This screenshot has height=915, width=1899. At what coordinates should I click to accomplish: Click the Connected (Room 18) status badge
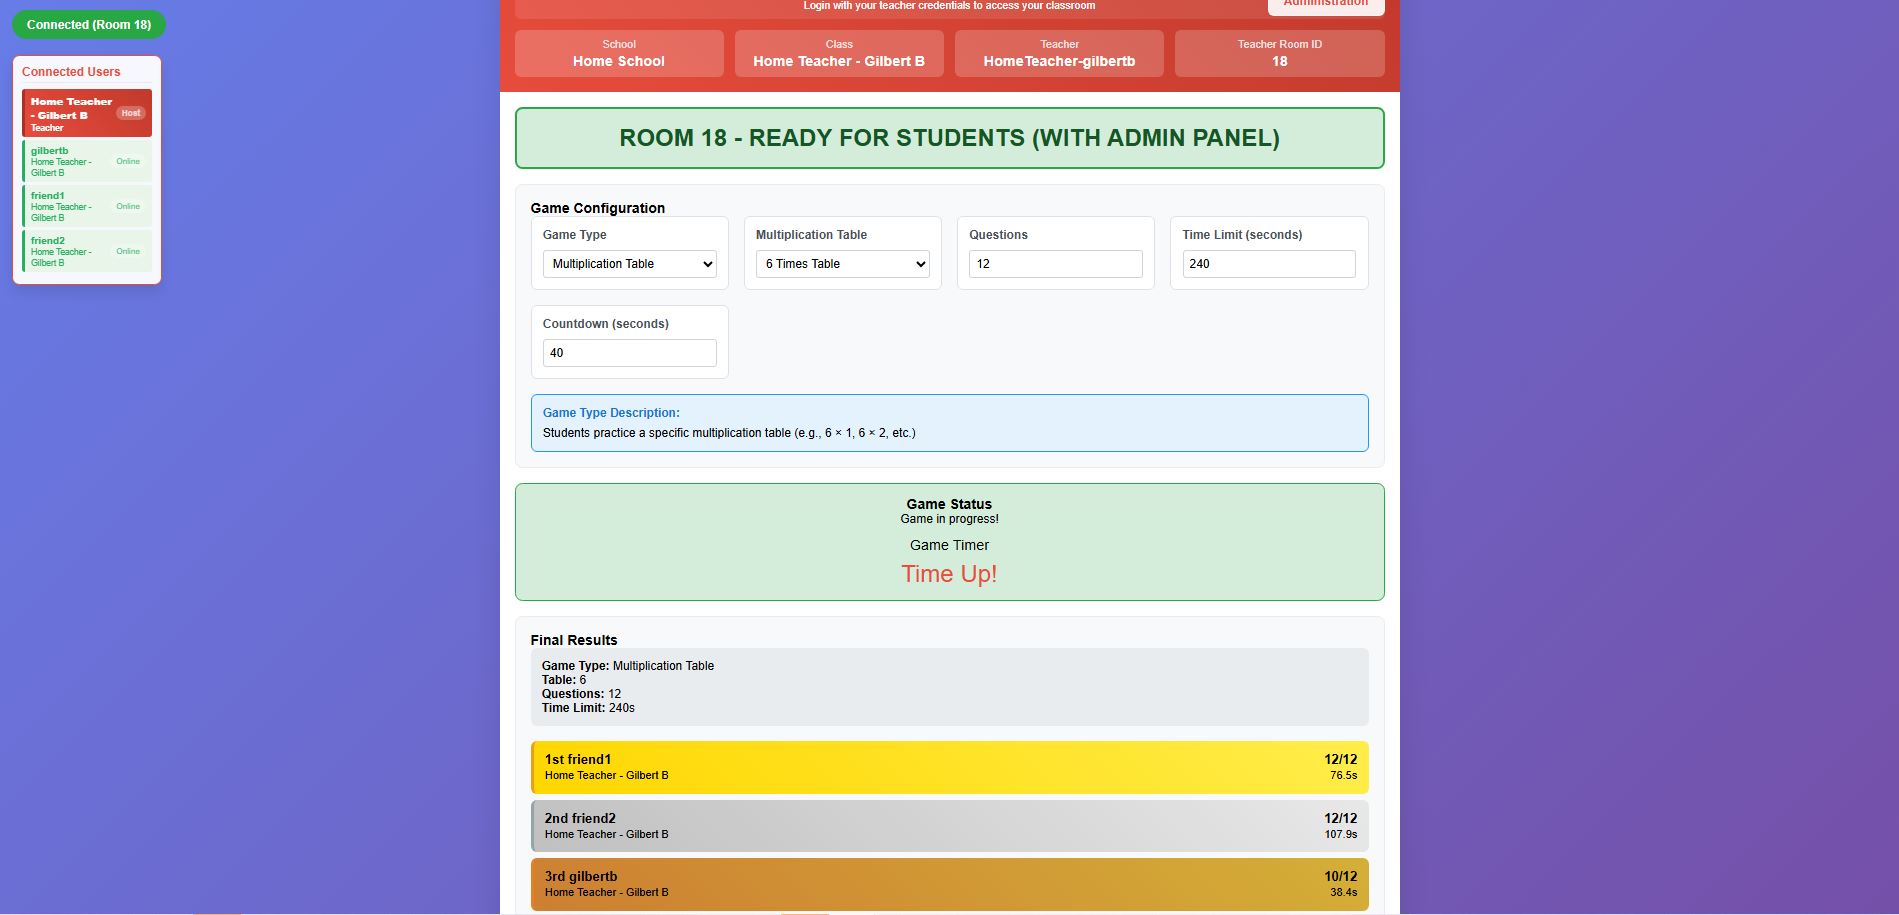pos(89,25)
